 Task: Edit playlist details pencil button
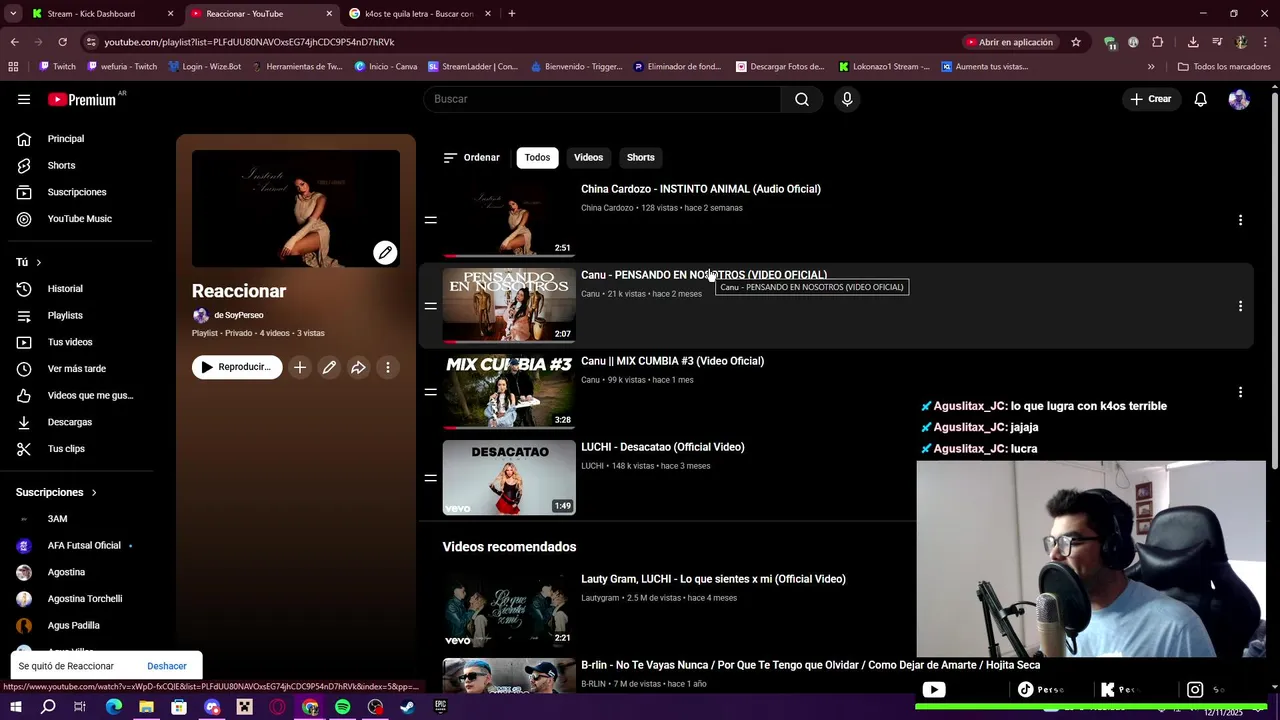(x=329, y=367)
